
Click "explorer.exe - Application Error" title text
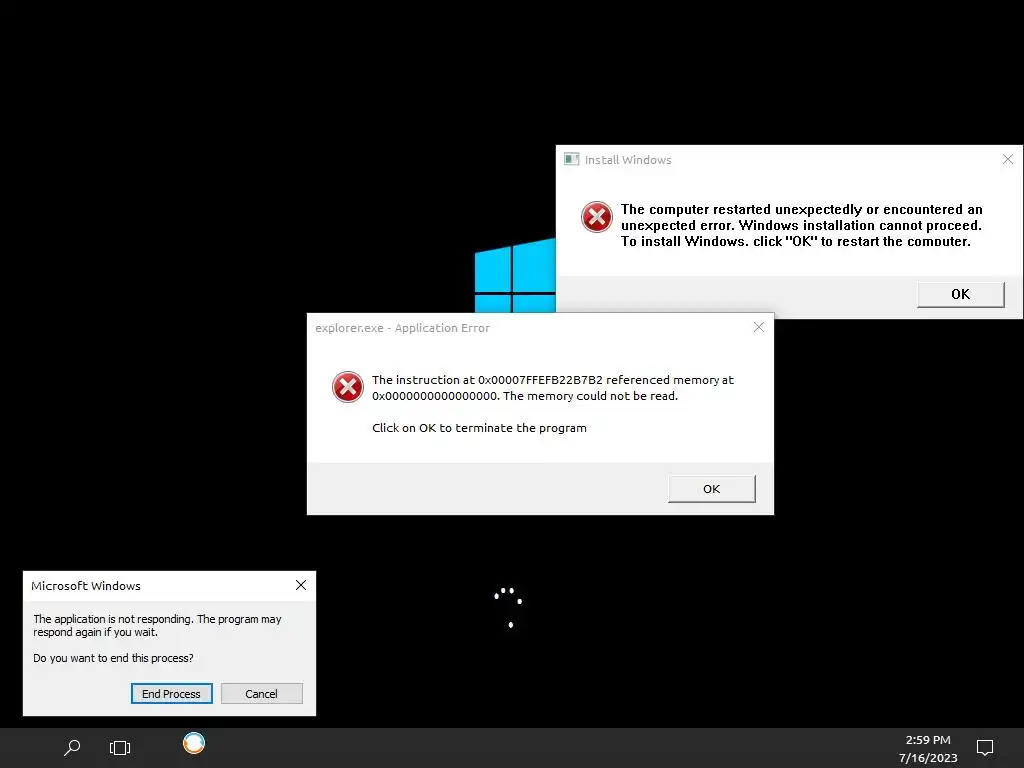pos(402,328)
